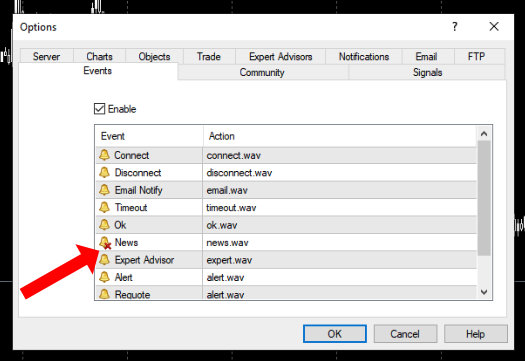Click the Help button

(x=475, y=334)
